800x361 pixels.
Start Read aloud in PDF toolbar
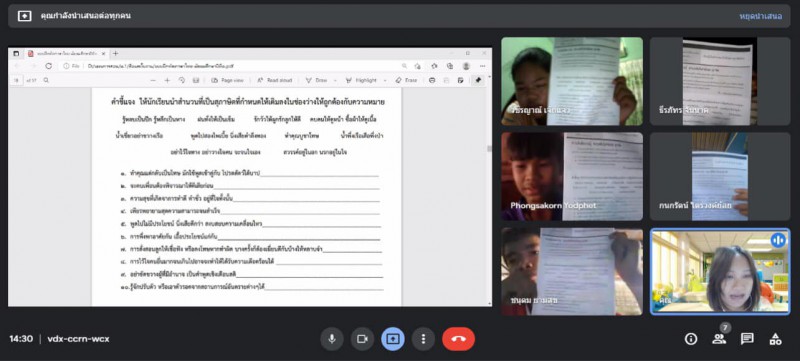pos(274,80)
